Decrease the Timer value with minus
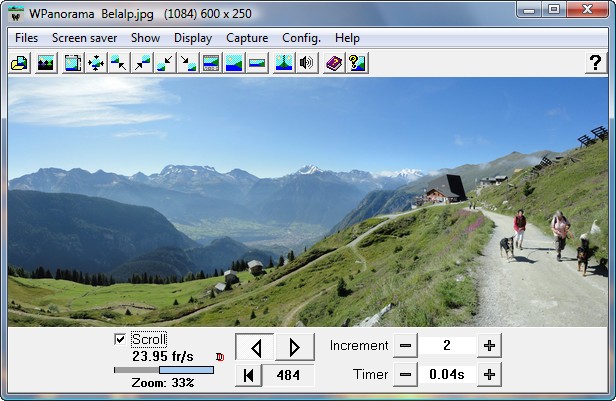Screen dimensions: 616x401 [405, 374]
